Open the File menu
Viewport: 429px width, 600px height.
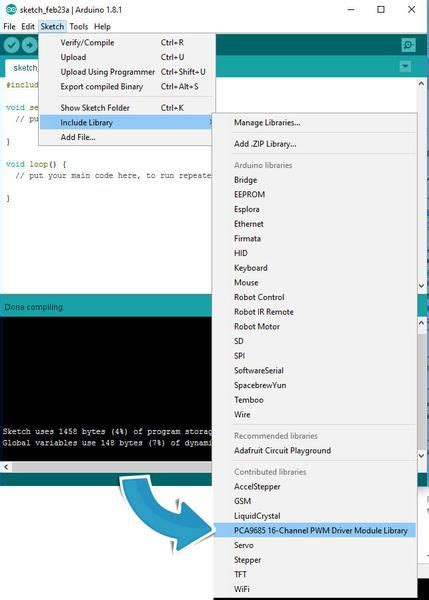coord(9,26)
